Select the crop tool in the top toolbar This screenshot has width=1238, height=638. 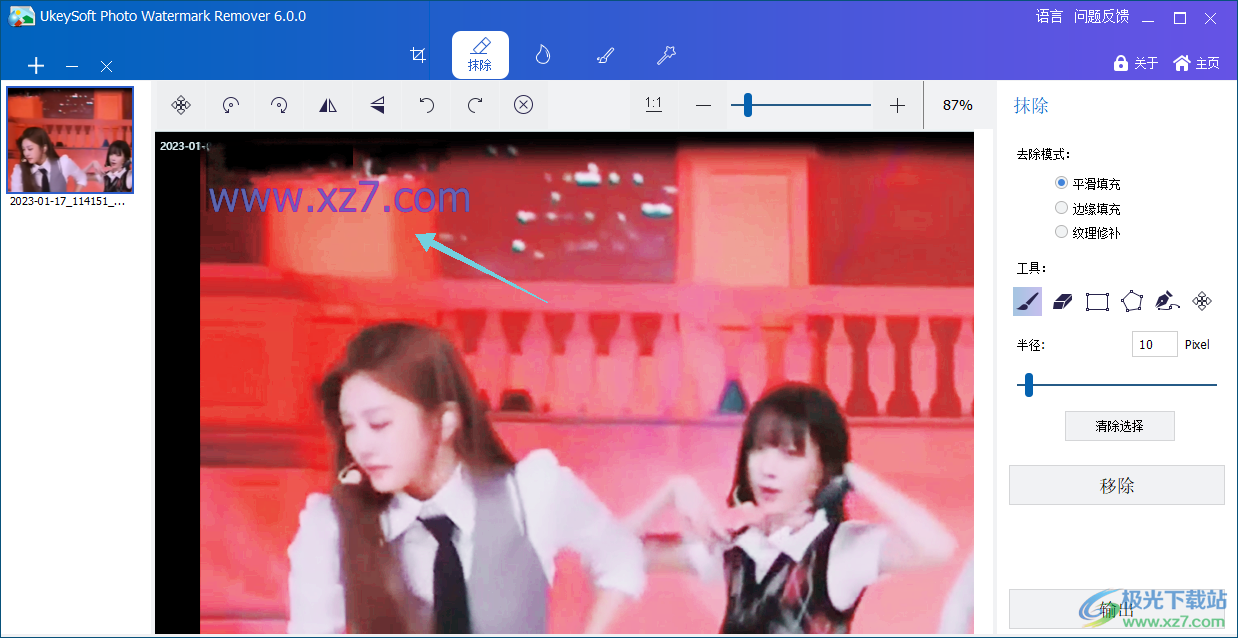tap(418, 55)
